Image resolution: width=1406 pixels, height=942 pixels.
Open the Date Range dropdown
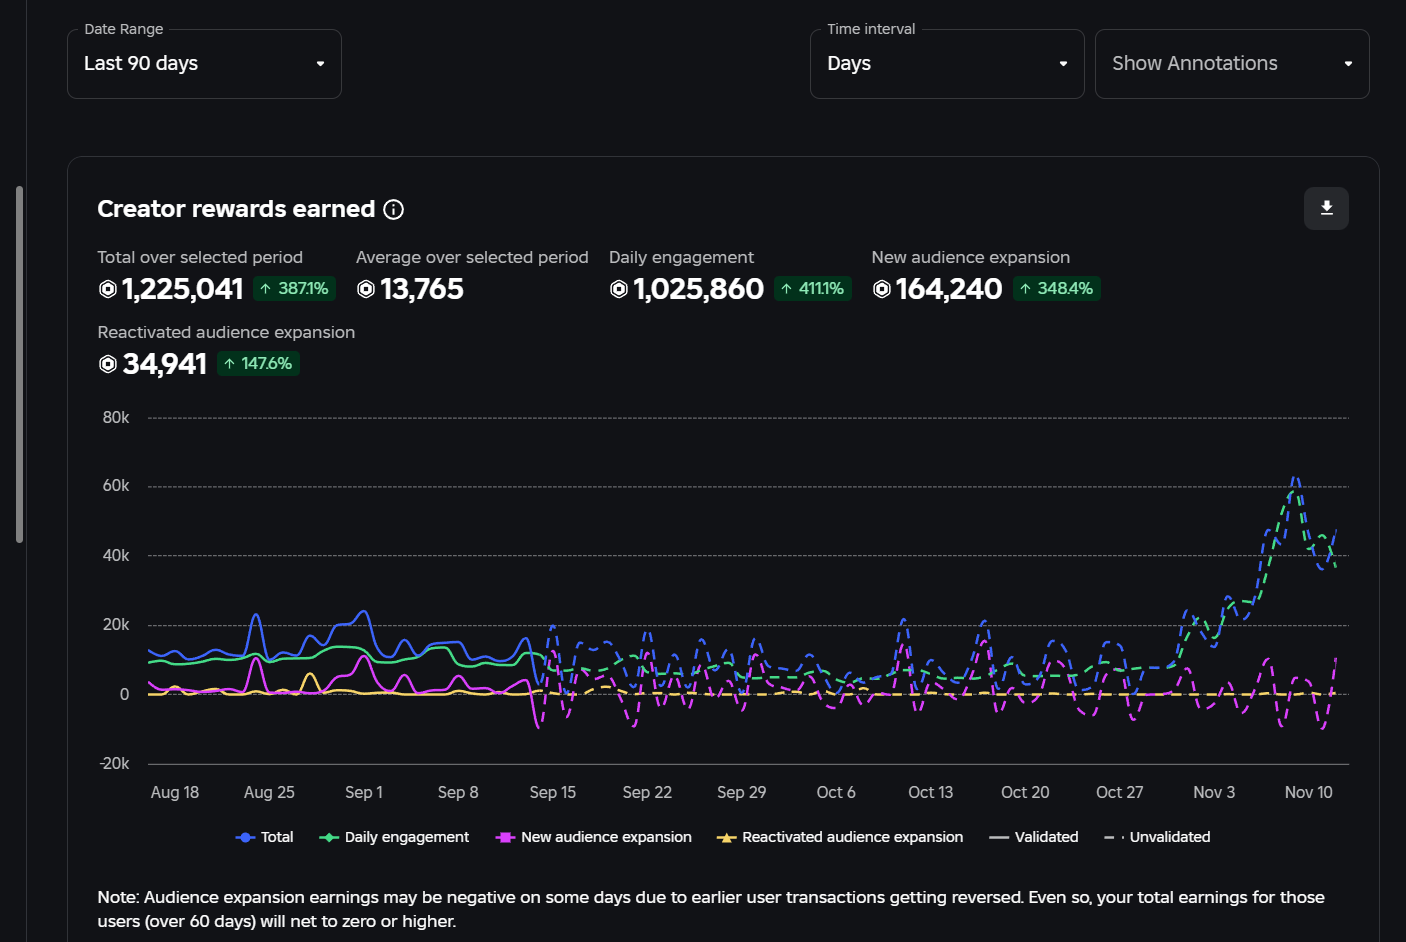tap(204, 64)
